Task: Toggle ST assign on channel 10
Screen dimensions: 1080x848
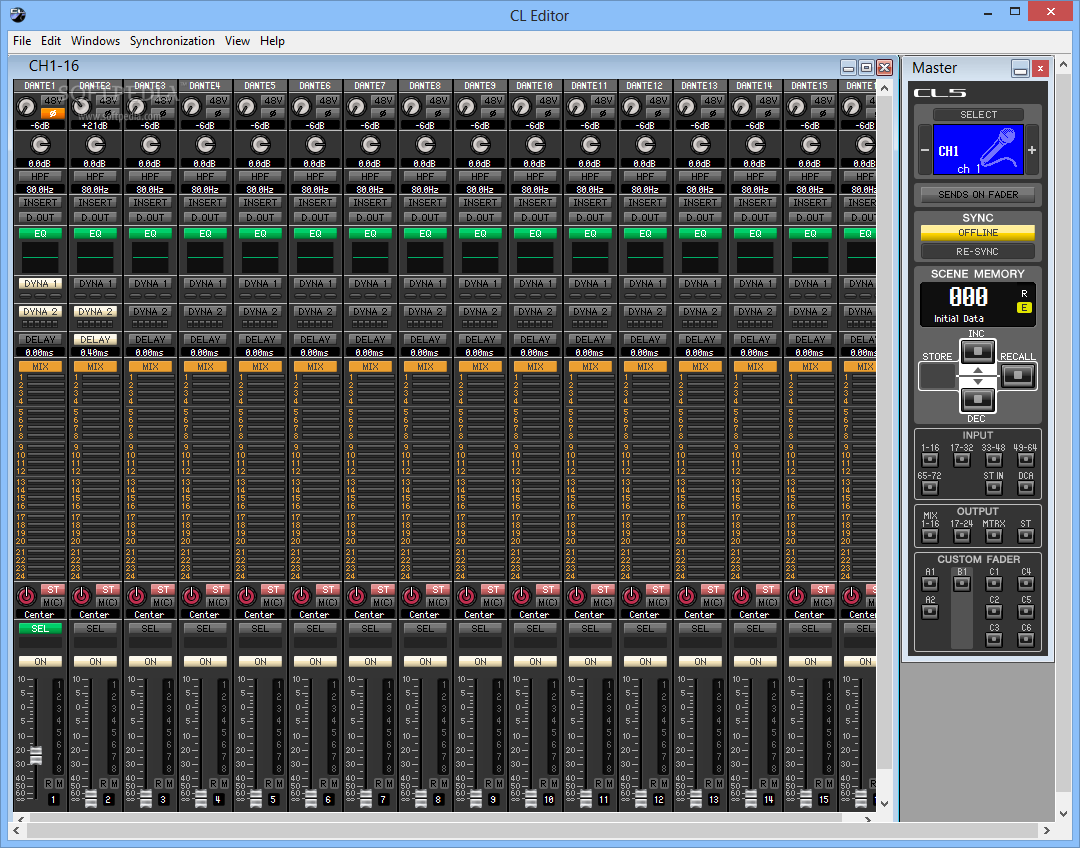Action: (548, 590)
